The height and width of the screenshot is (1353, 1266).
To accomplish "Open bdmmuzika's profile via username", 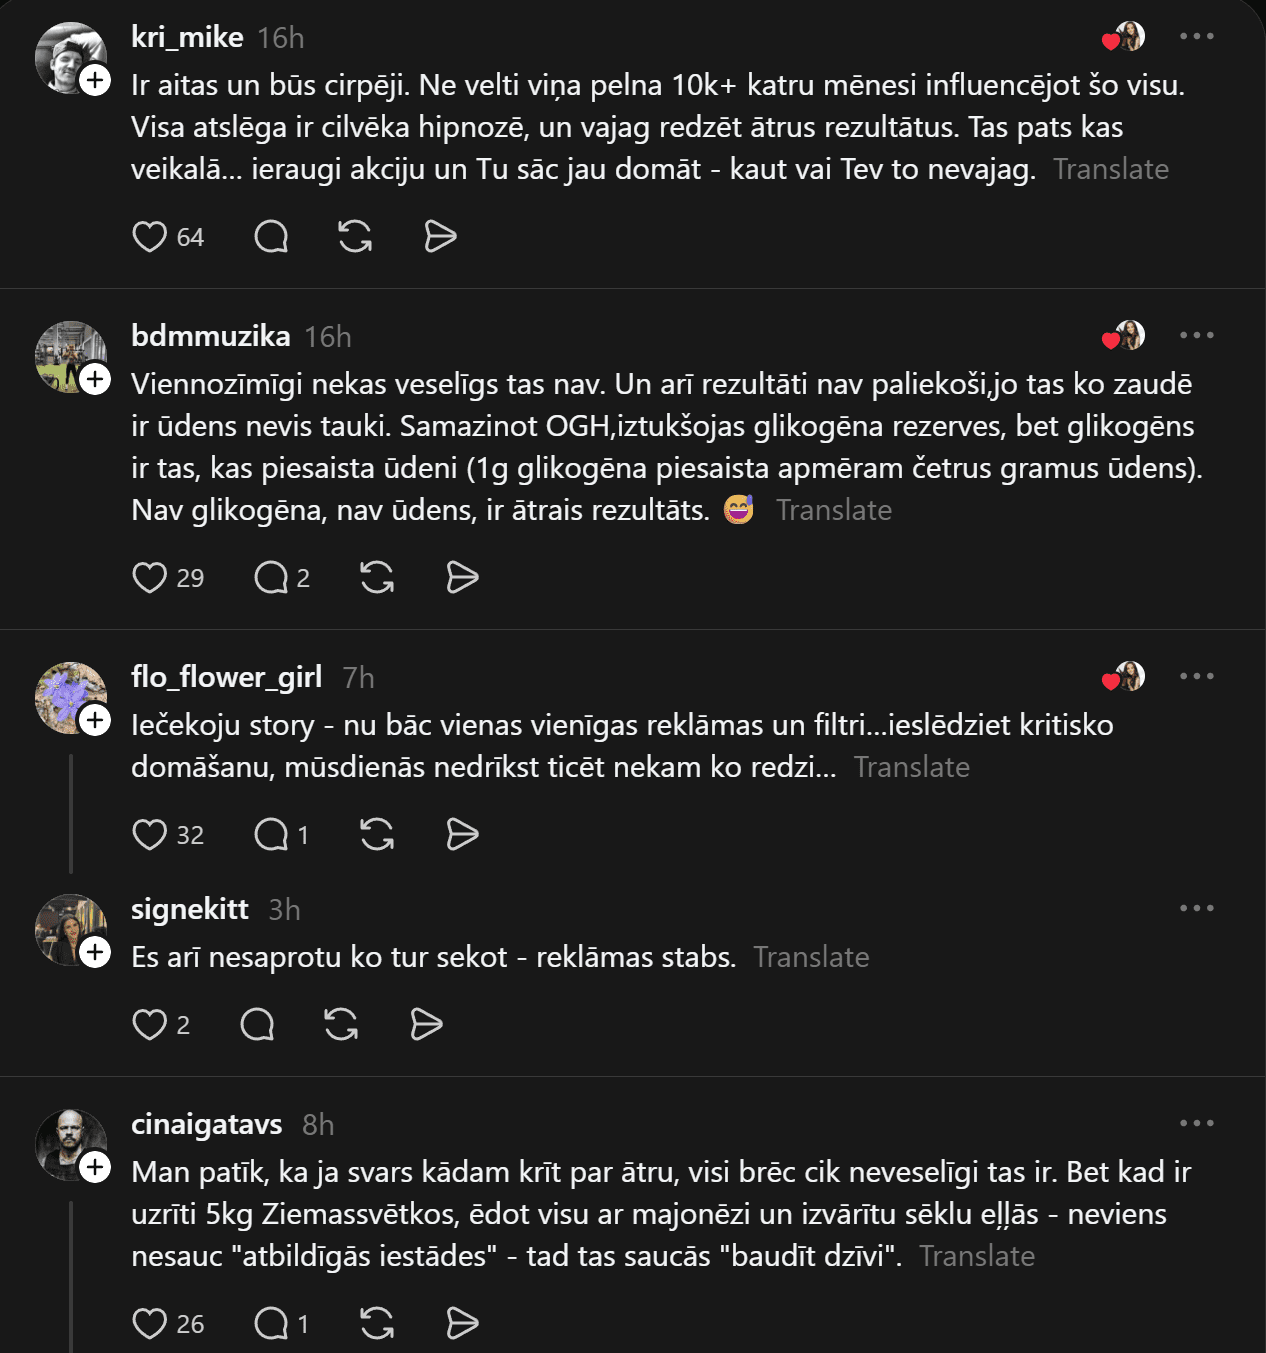I will pos(211,336).
